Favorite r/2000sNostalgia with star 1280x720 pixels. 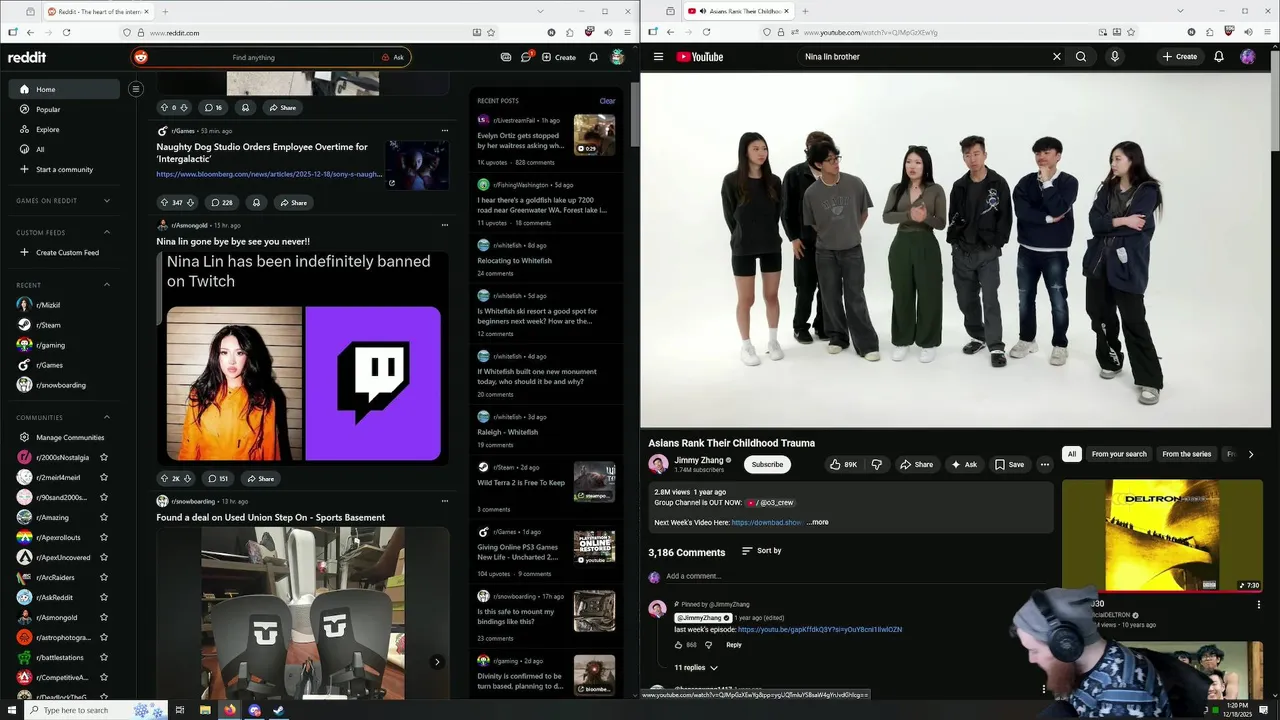pyautogui.click(x=103, y=457)
